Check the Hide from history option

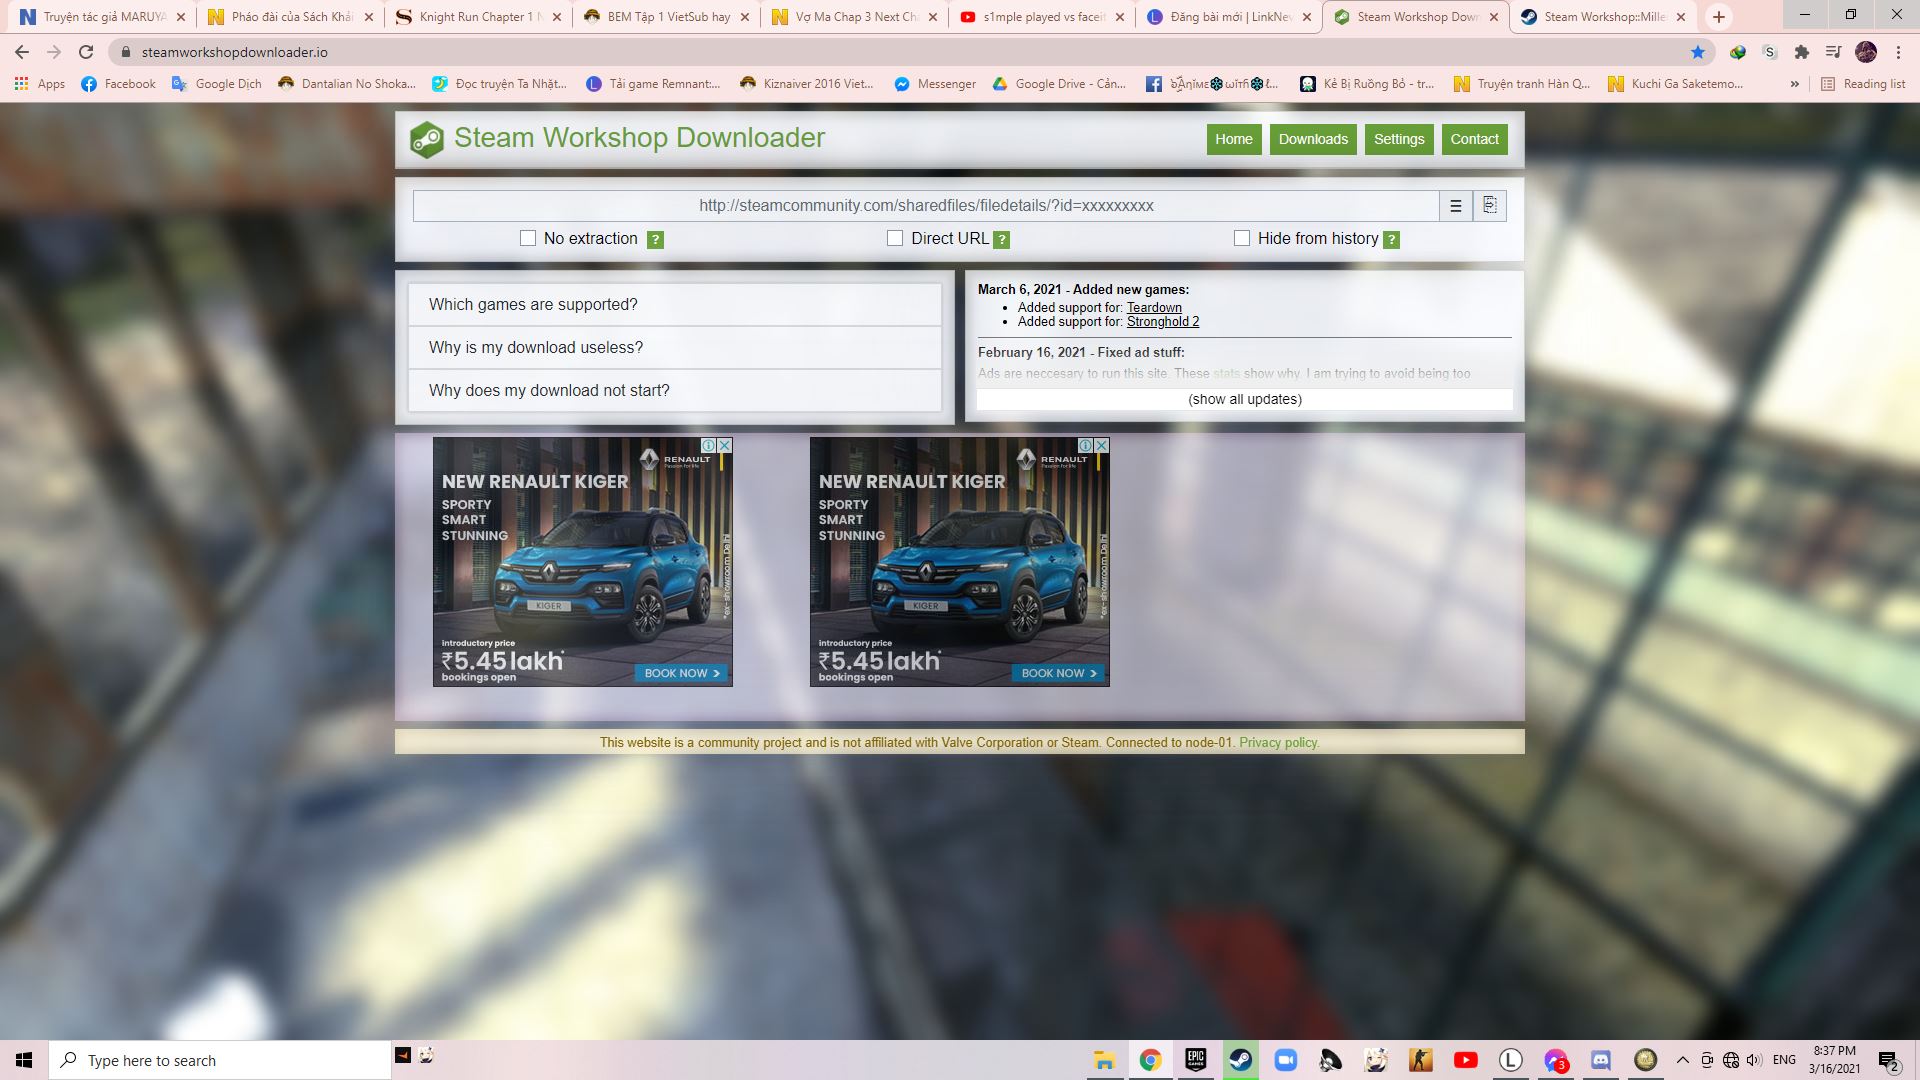pyautogui.click(x=1242, y=238)
